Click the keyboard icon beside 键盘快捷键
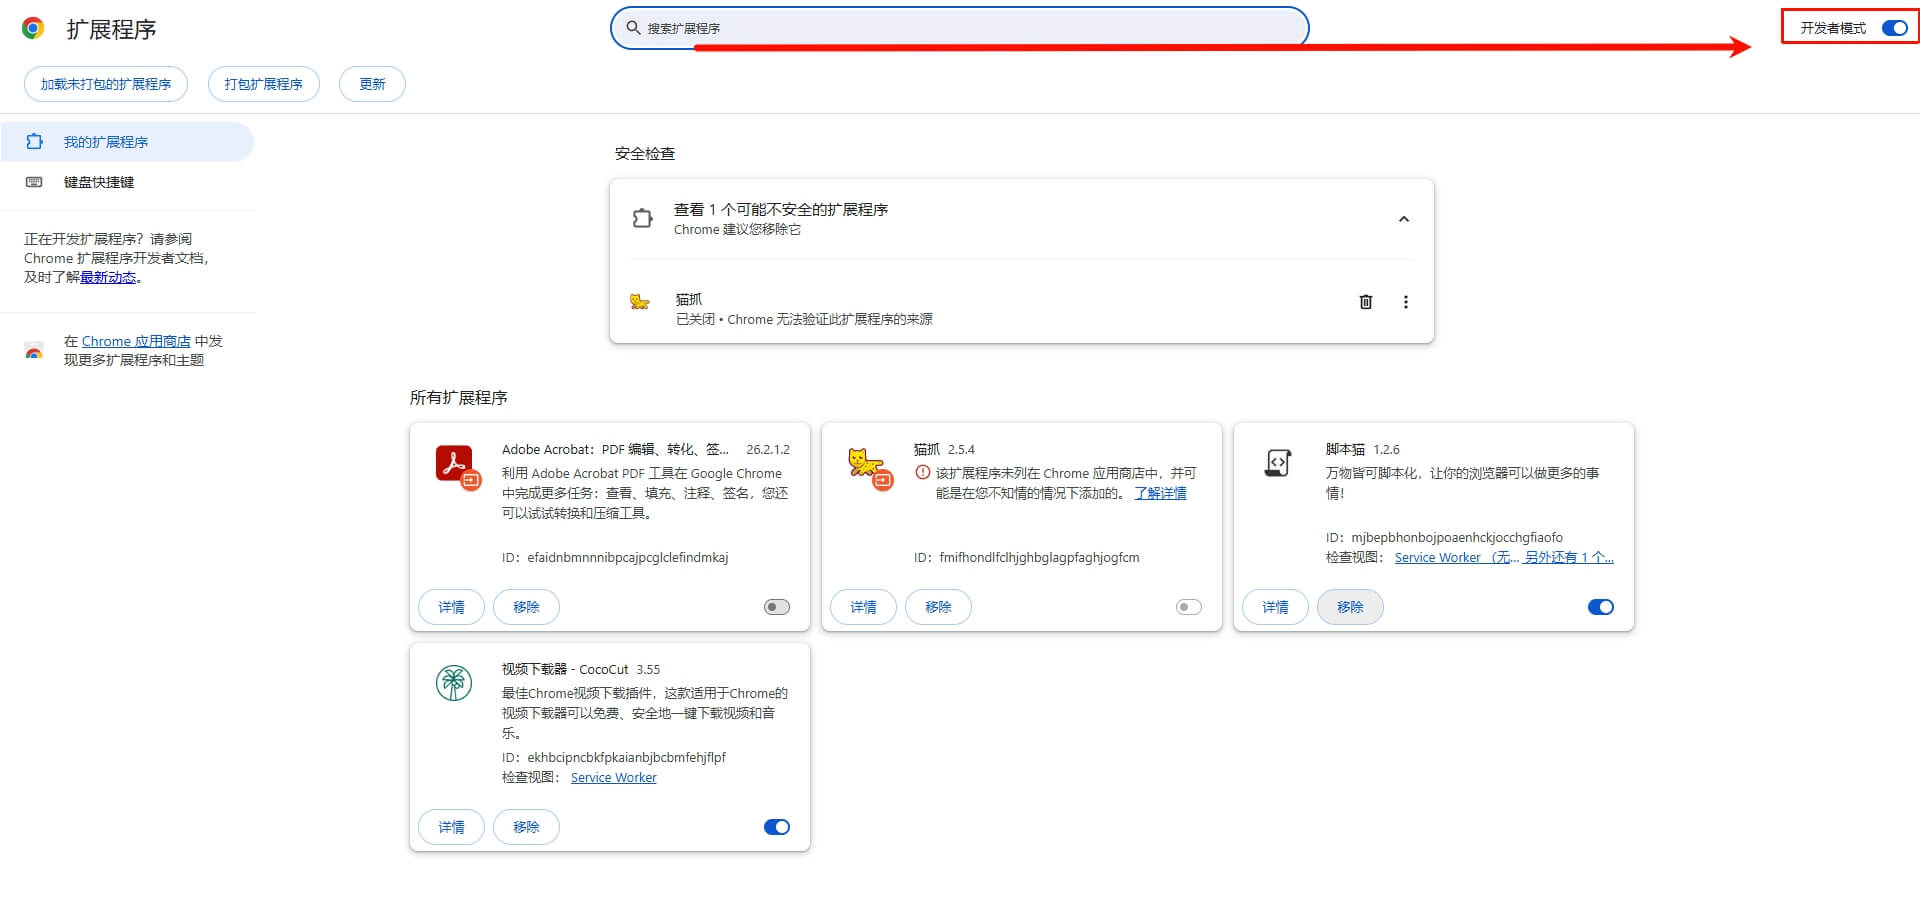 [x=34, y=181]
